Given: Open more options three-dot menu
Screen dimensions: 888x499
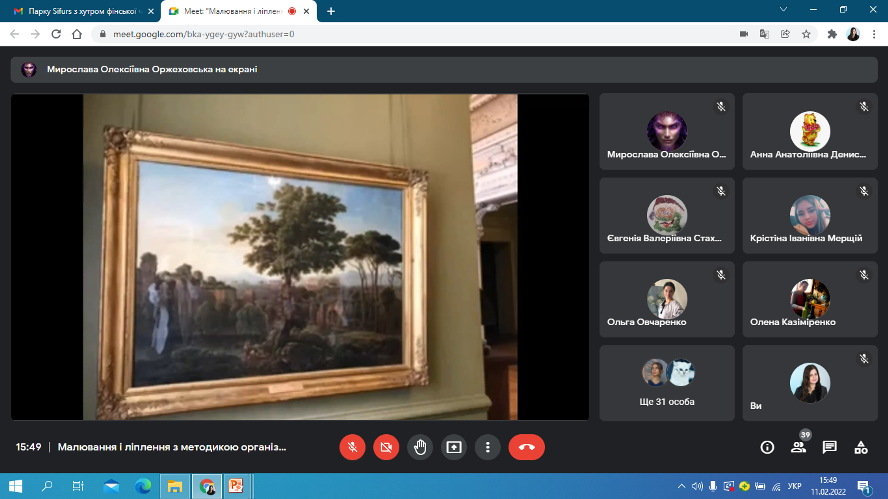Looking at the screenshot, I should click(488, 447).
